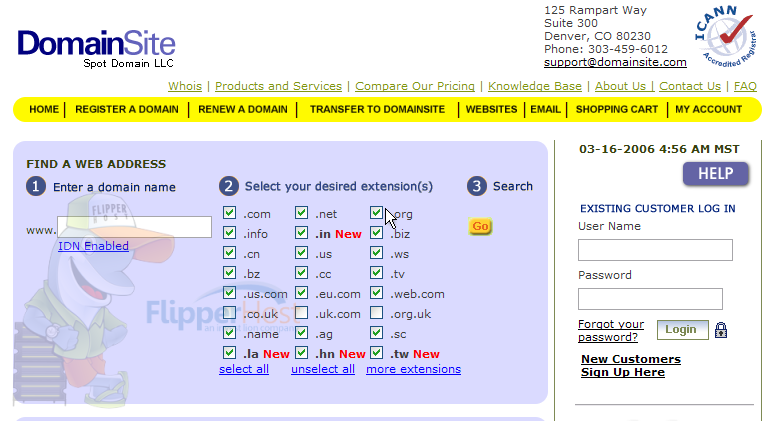776x422 pixels.
Task: Click the ICANN Accredited Registrar badge
Action: [x=726, y=37]
